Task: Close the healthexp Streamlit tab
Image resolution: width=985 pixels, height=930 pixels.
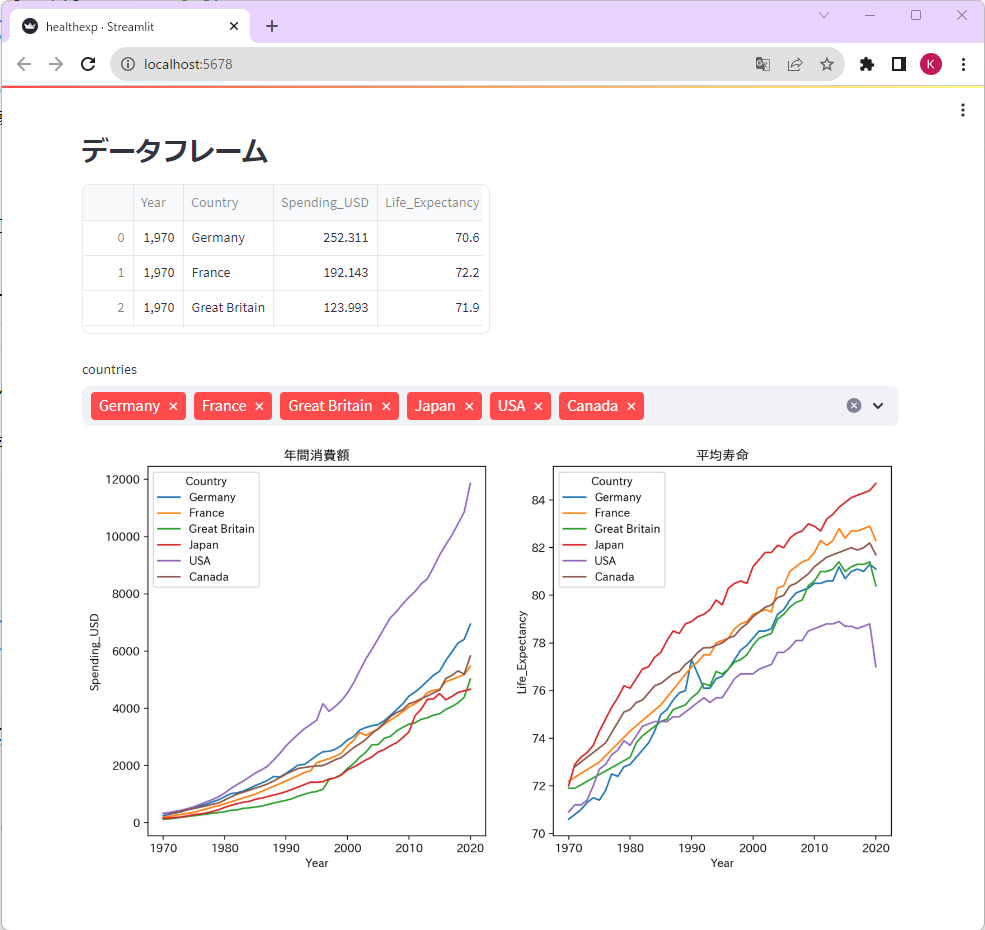Action: tap(234, 26)
